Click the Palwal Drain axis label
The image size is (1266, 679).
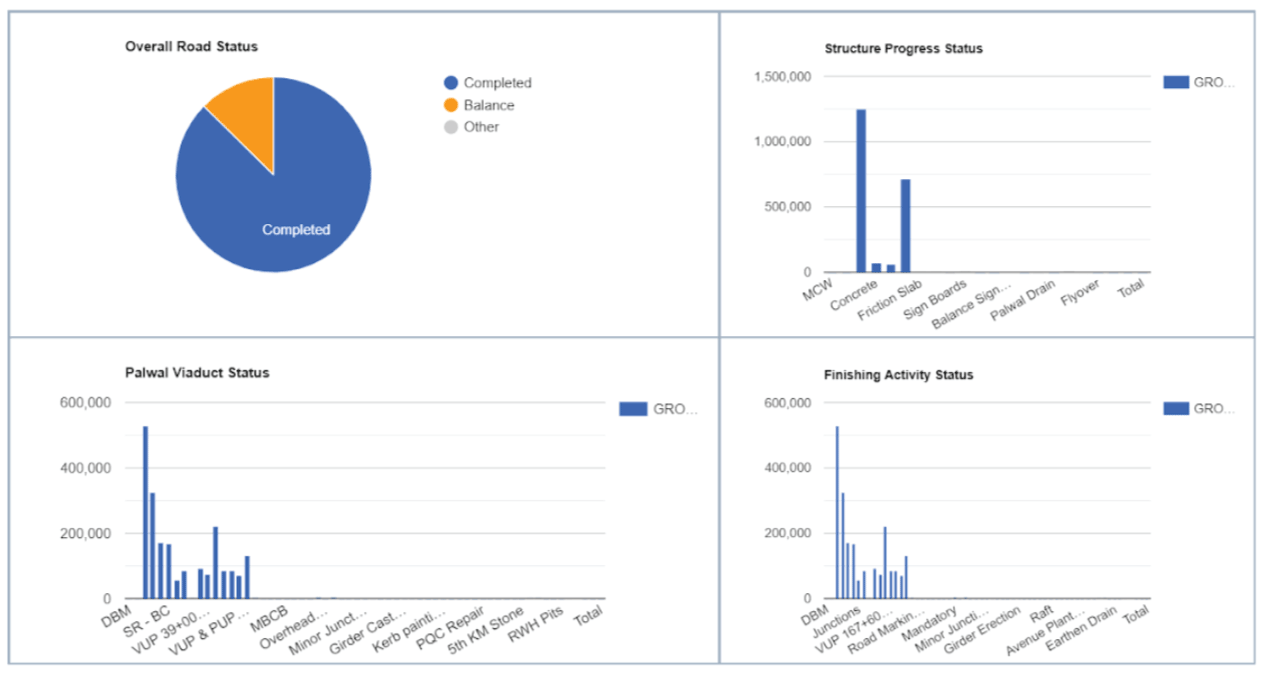(x=1022, y=301)
